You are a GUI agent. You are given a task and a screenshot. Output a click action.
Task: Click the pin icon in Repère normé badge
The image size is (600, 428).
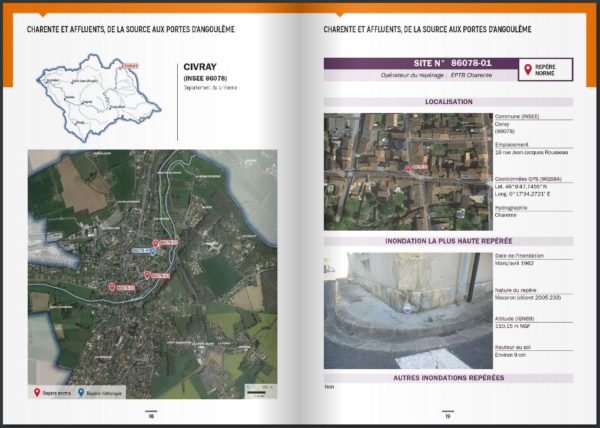(527, 69)
